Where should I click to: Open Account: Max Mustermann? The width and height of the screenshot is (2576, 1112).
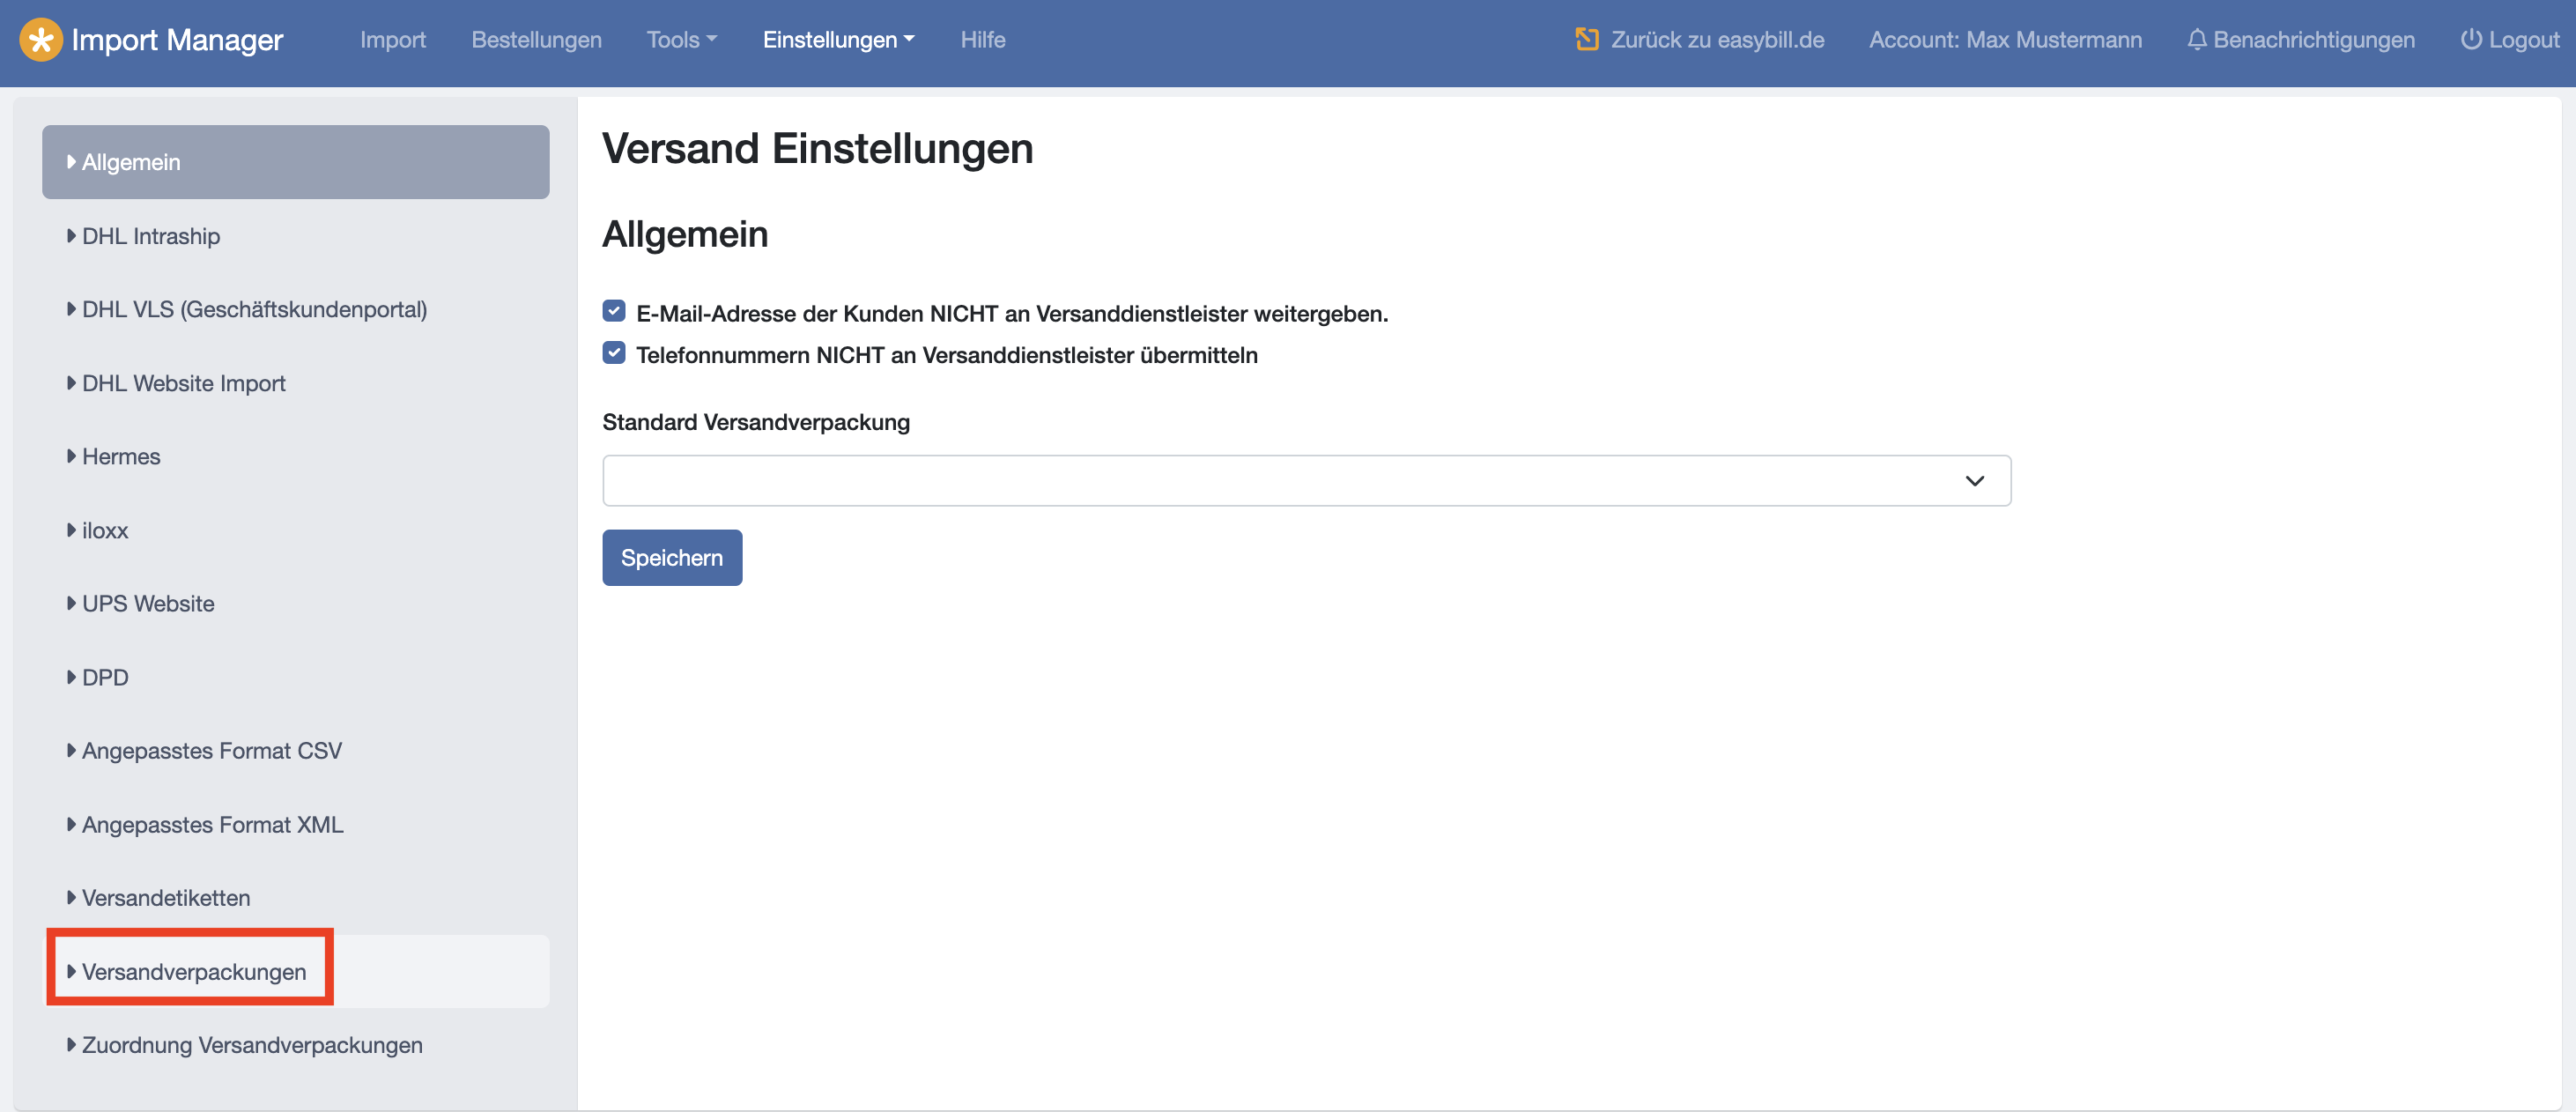[x=2005, y=40]
